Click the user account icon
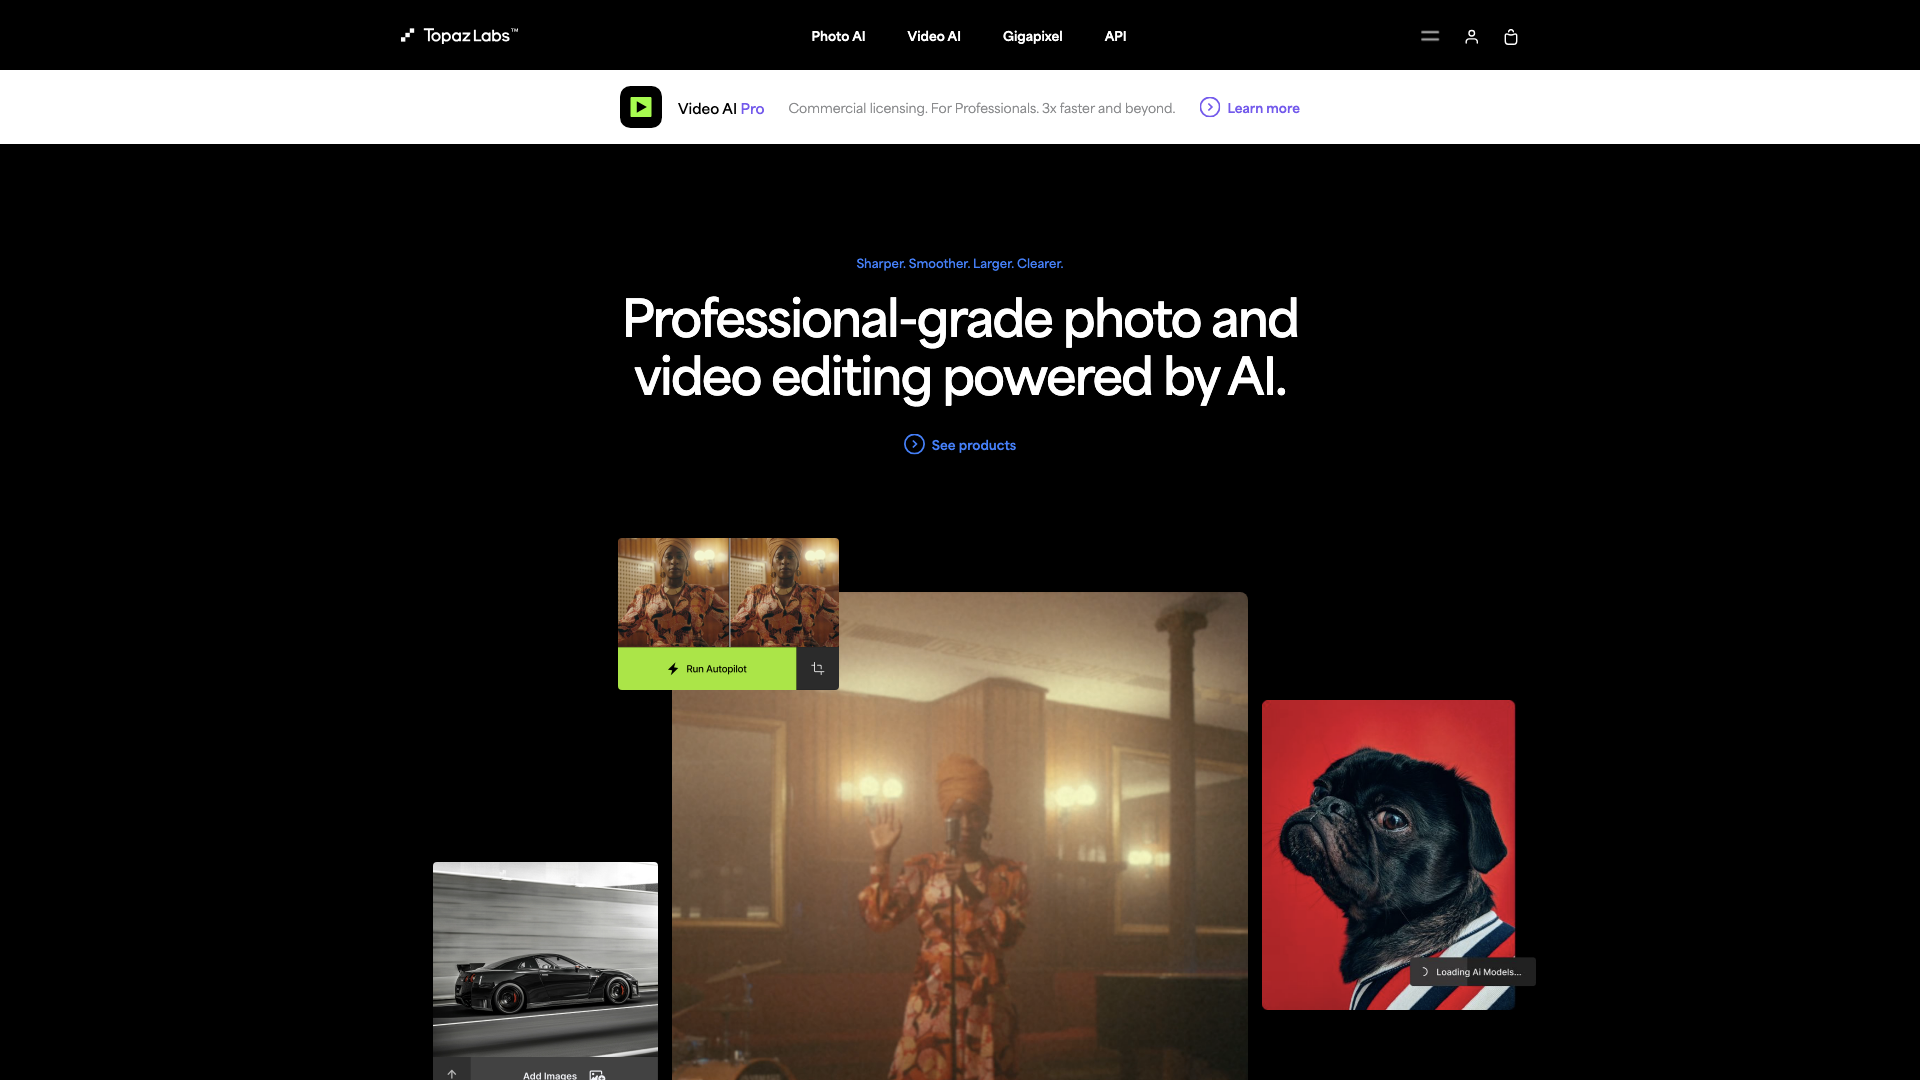The image size is (1920, 1080). pyautogui.click(x=1470, y=37)
